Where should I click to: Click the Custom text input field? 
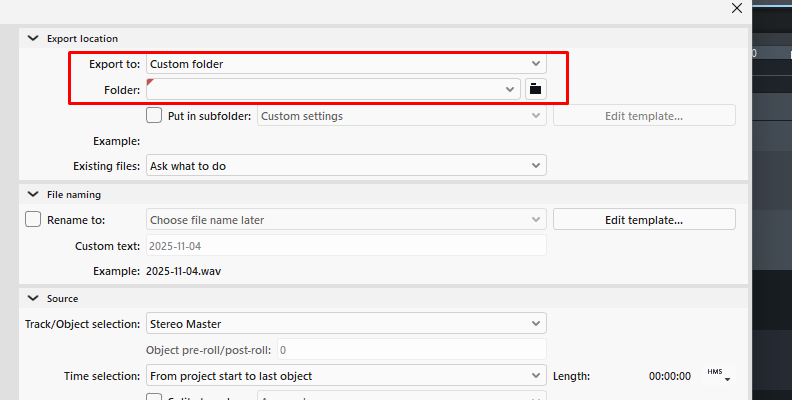pyautogui.click(x=345, y=245)
